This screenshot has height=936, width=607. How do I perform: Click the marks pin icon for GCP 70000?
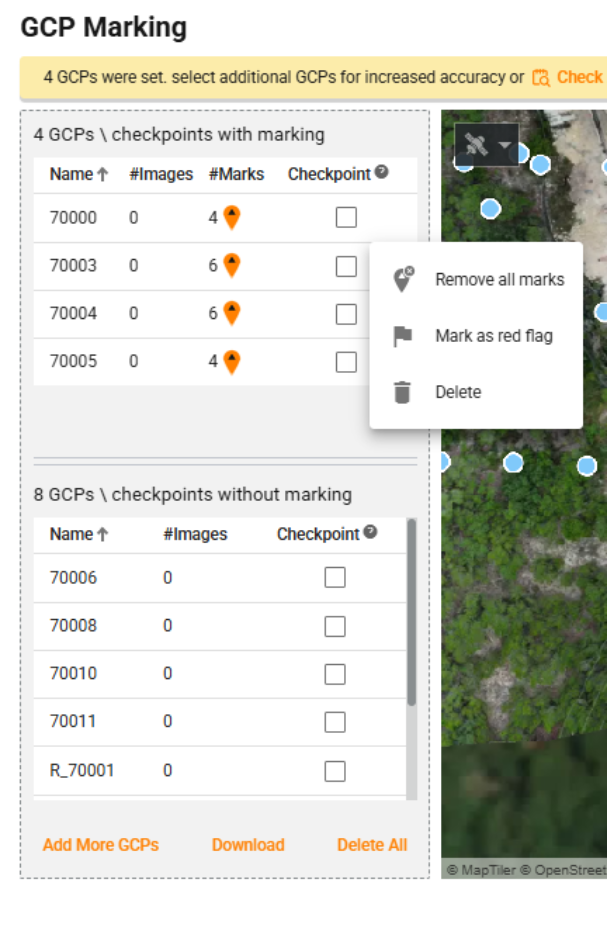[x=231, y=217]
